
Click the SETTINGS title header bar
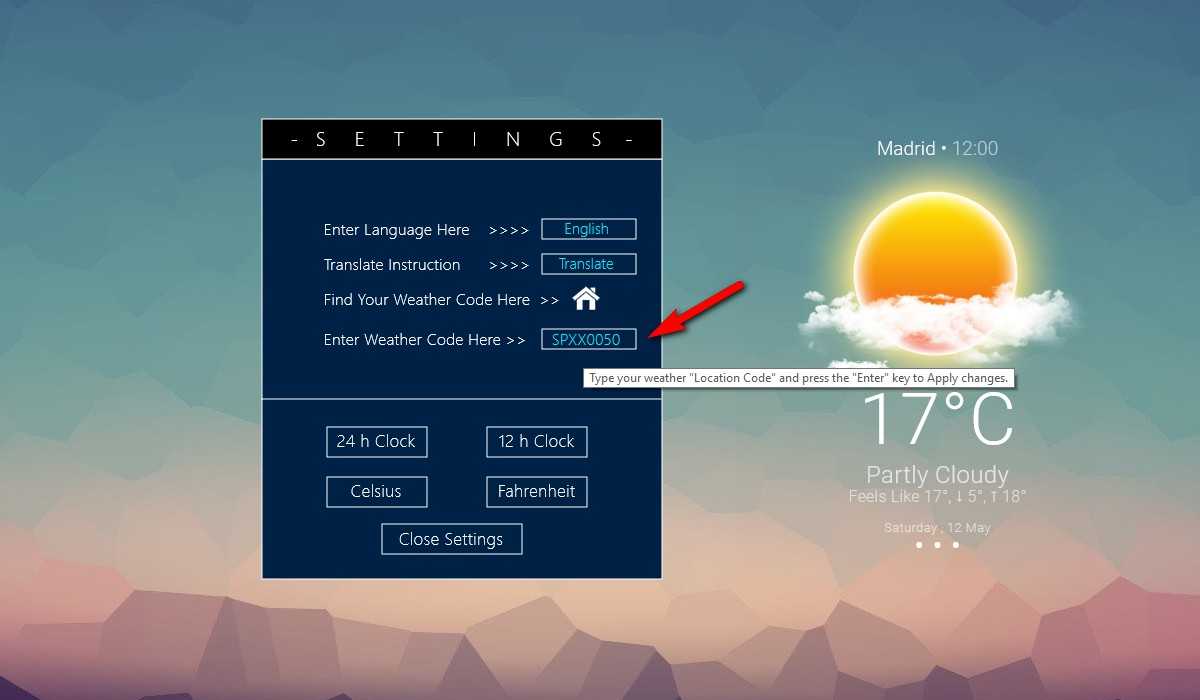click(x=461, y=140)
